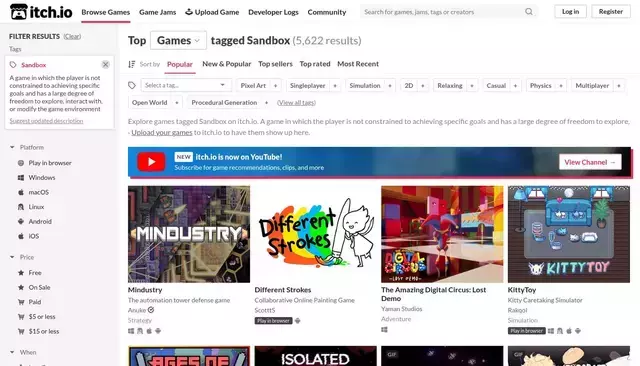The height and width of the screenshot is (366, 640).
Task: Click the tag icon beside Select a tag
Action: [132, 85]
